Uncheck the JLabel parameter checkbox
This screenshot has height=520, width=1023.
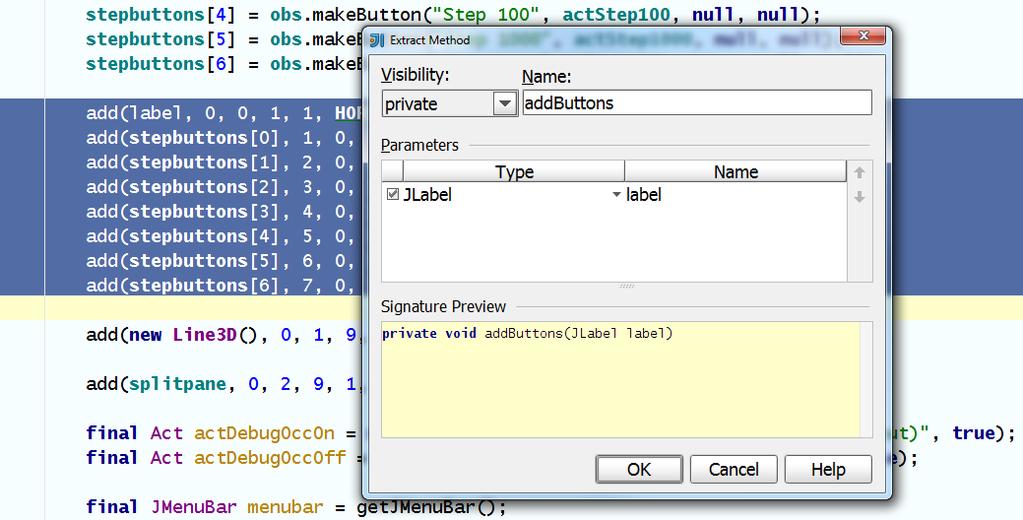coord(393,194)
